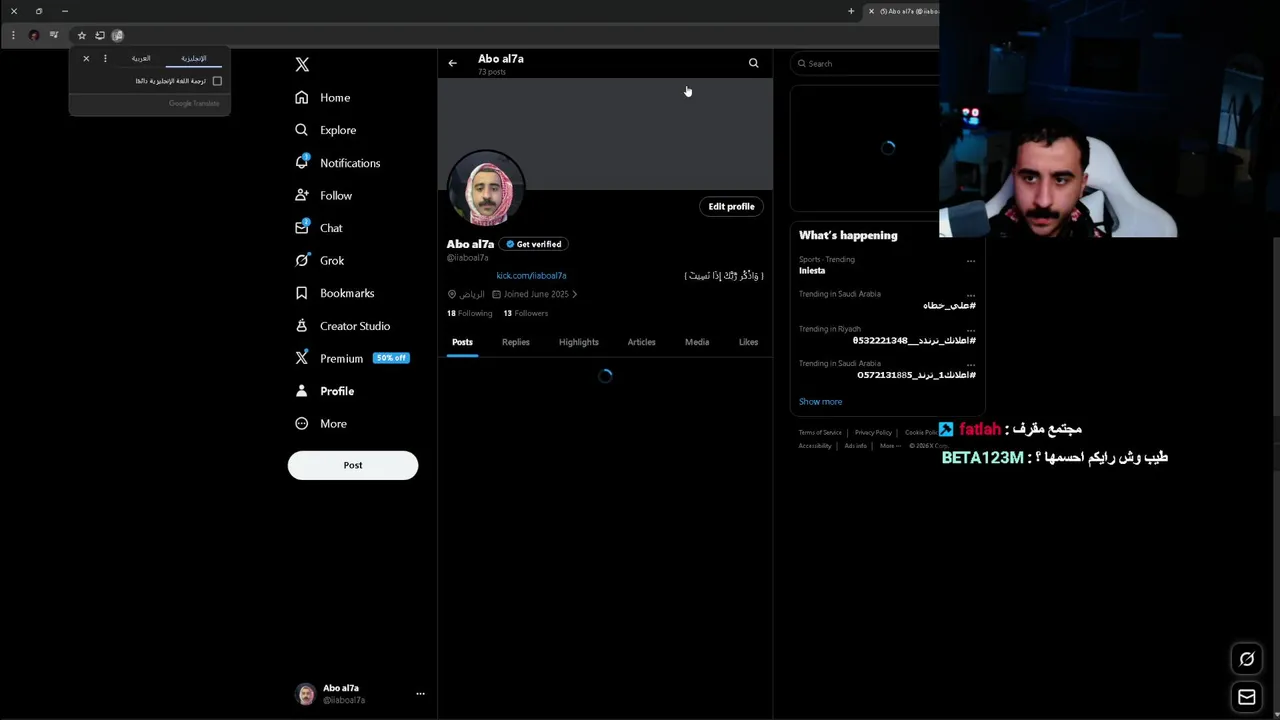Open options for the Iniesta trend
The image size is (1280, 720).
tap(970, 261)
